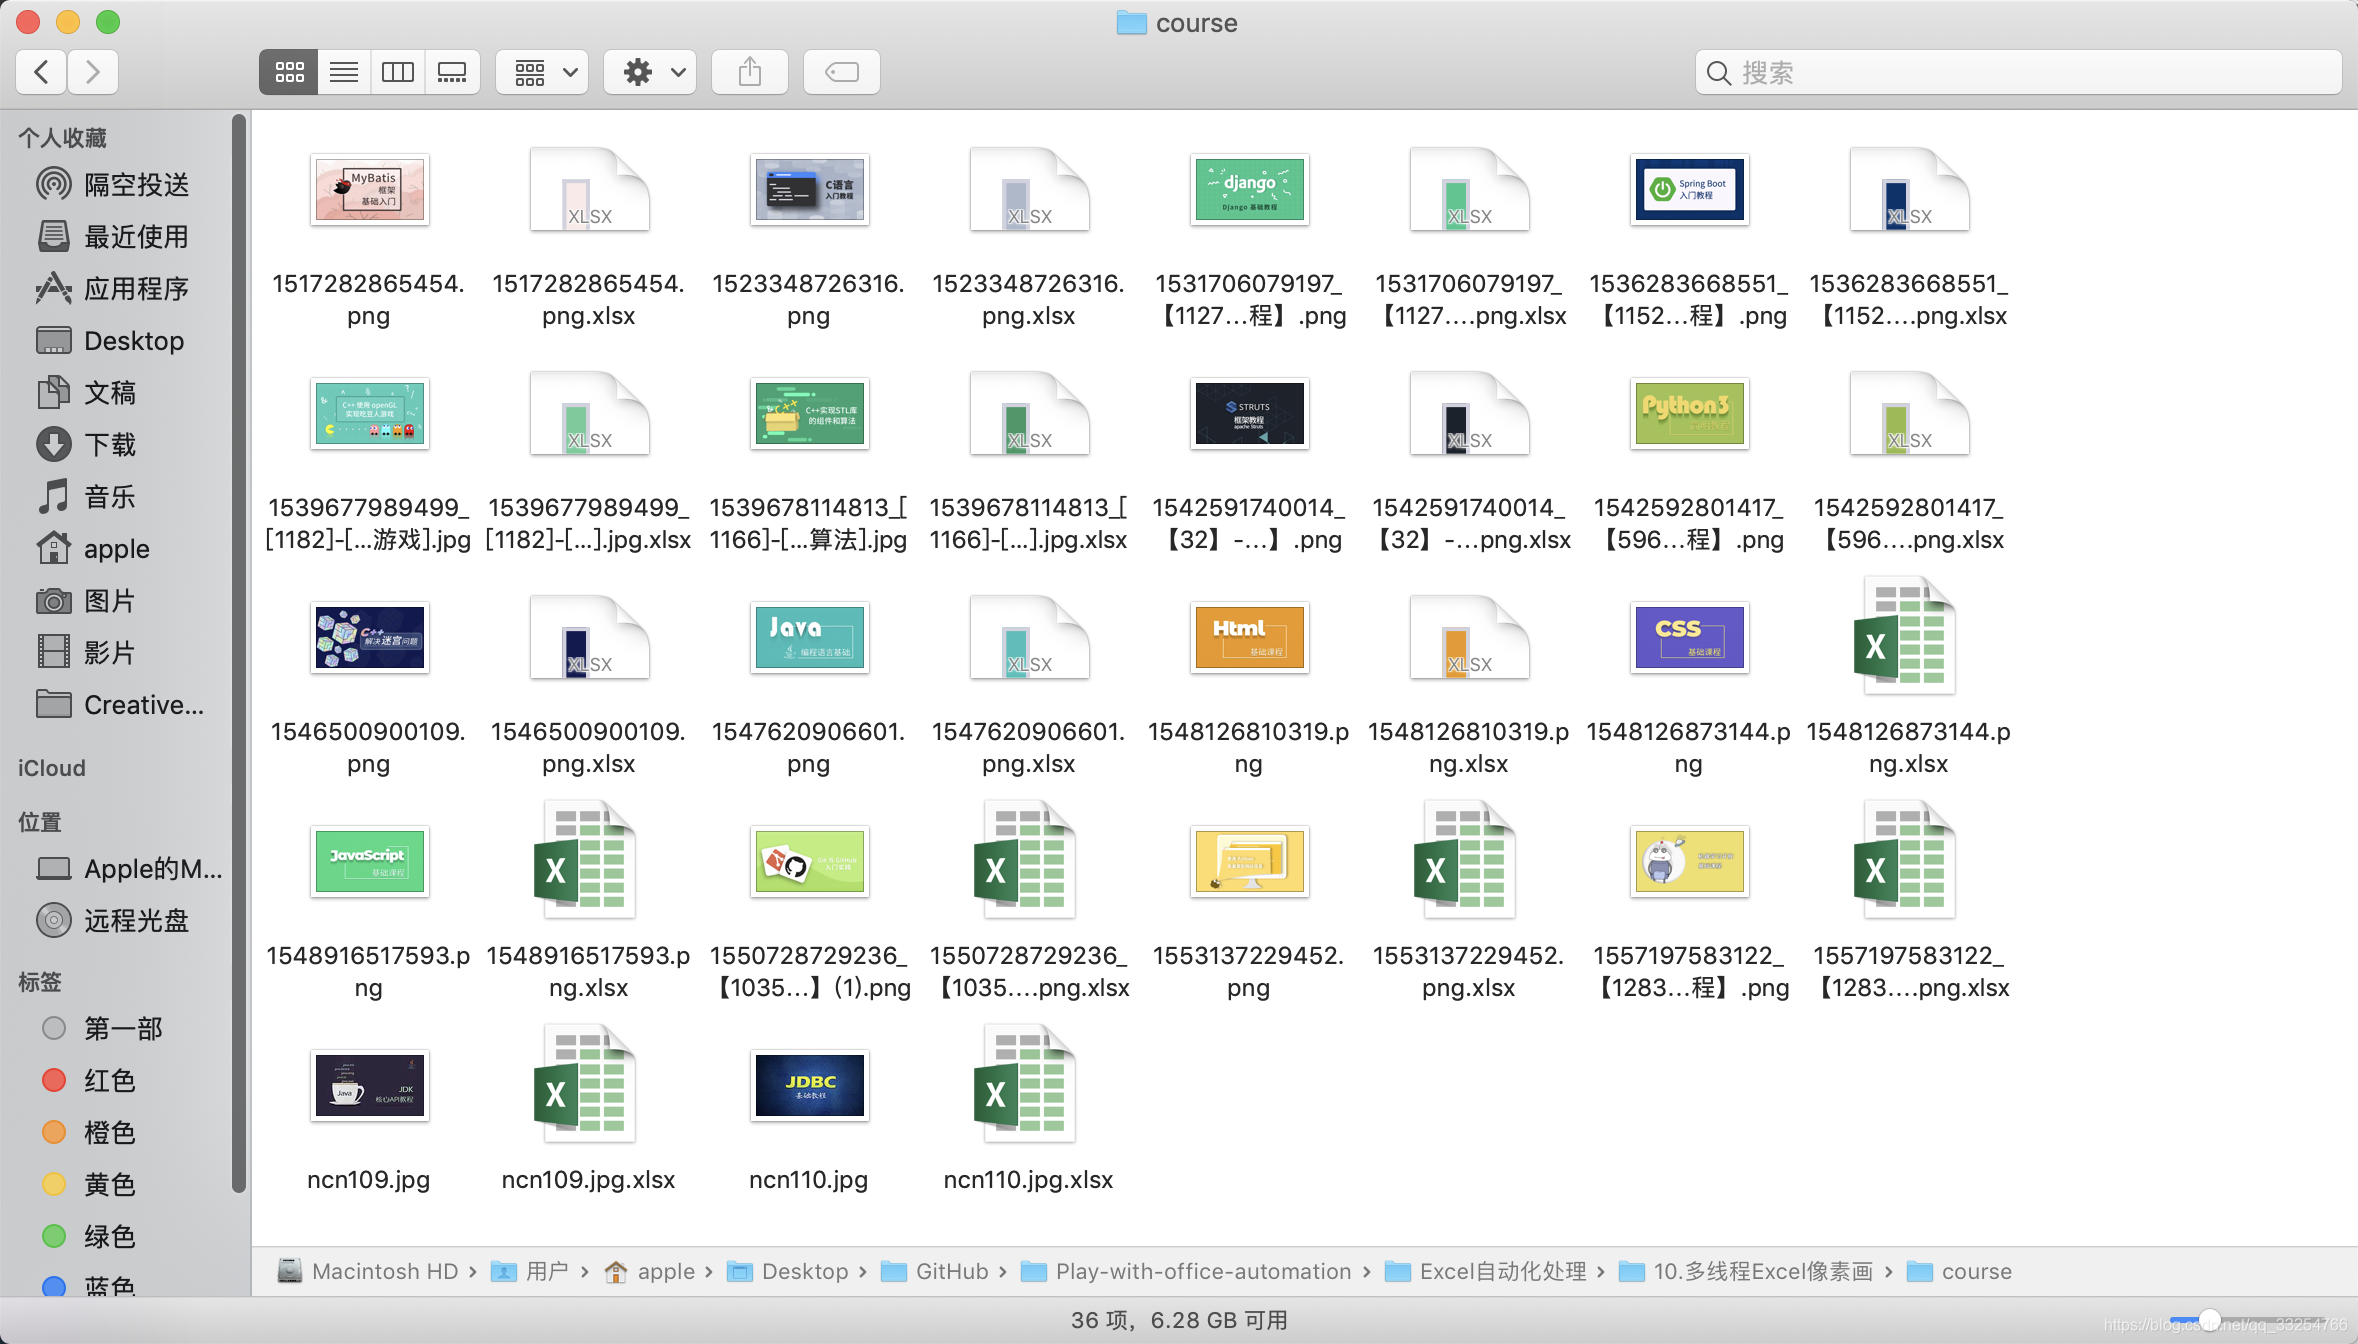
Task: Open Movies (影片) in sidebar
Action: click(x=86, y=652)
